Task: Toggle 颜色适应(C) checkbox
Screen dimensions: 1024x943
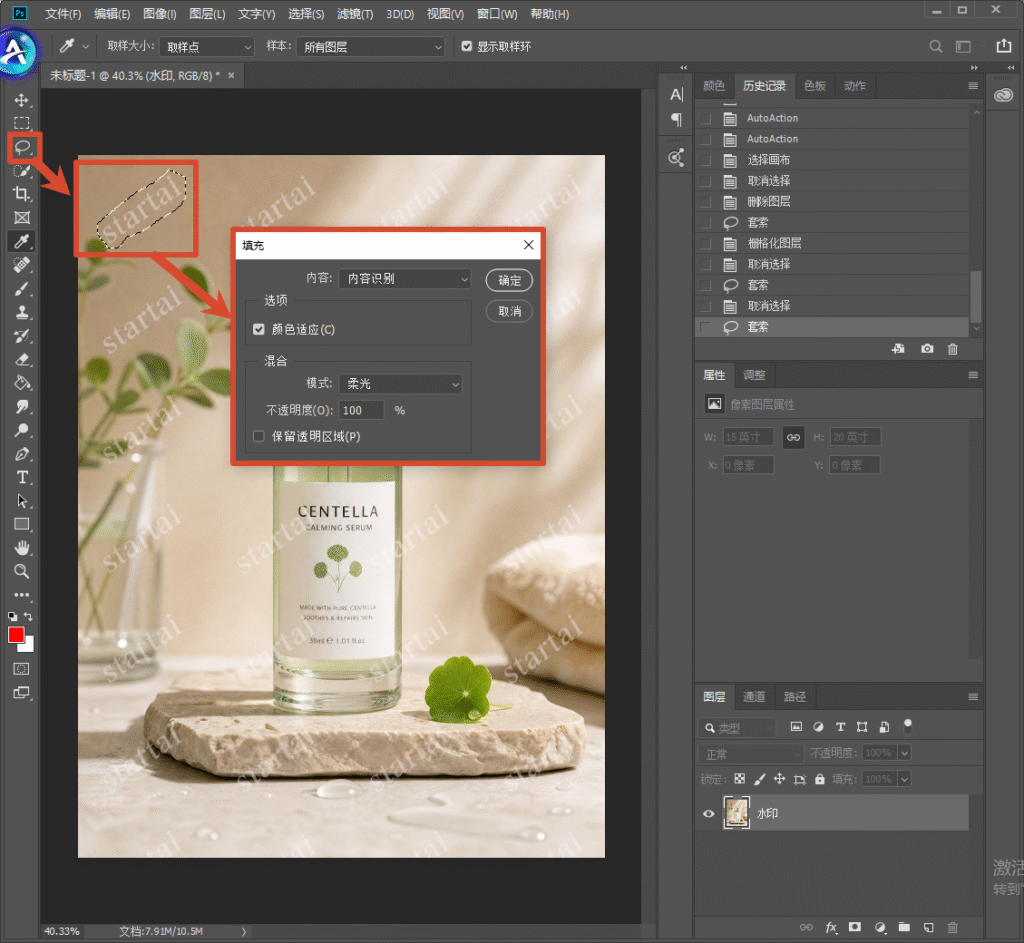Action: [x=259, y=330]
